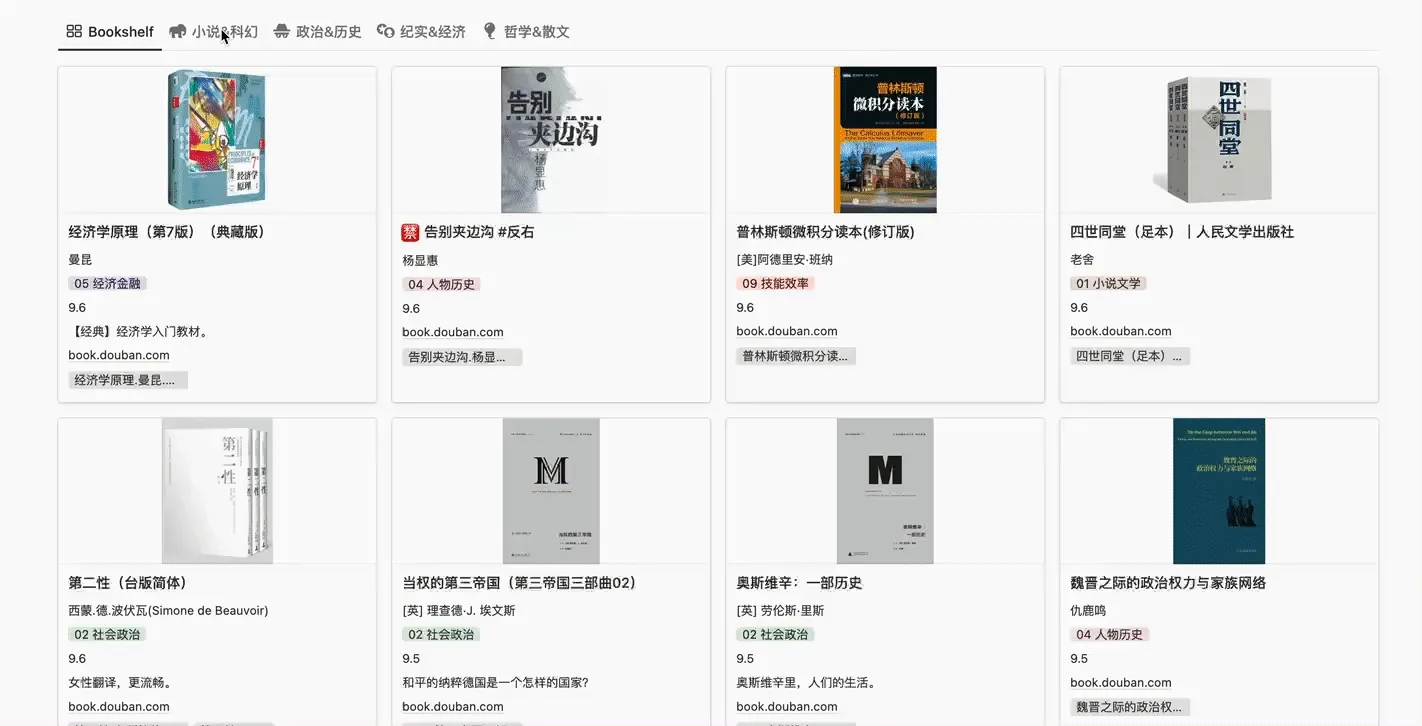Screen dimensions: 1422x726
Task: Open the 哲学&散文 tab
Action: click(x=536, y=32)
